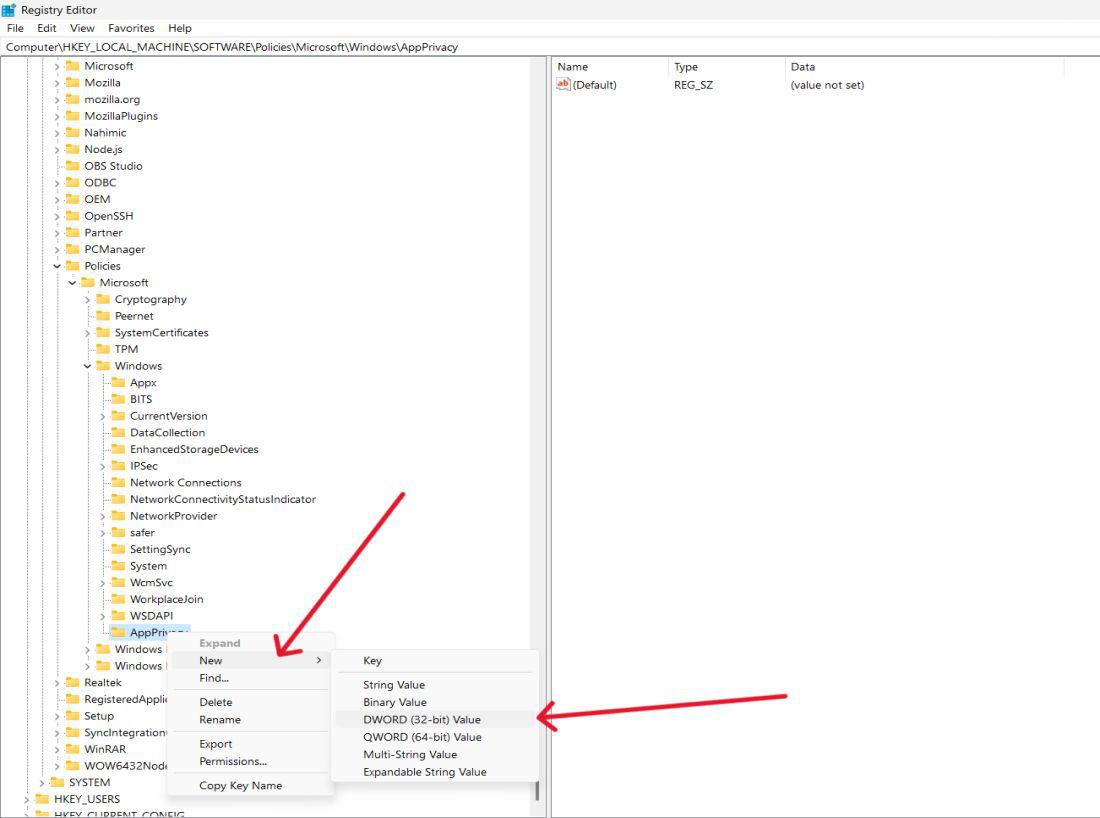Click the ODBC folder icon
Viewport: 1100px width, 818px height.
[72, 182]
